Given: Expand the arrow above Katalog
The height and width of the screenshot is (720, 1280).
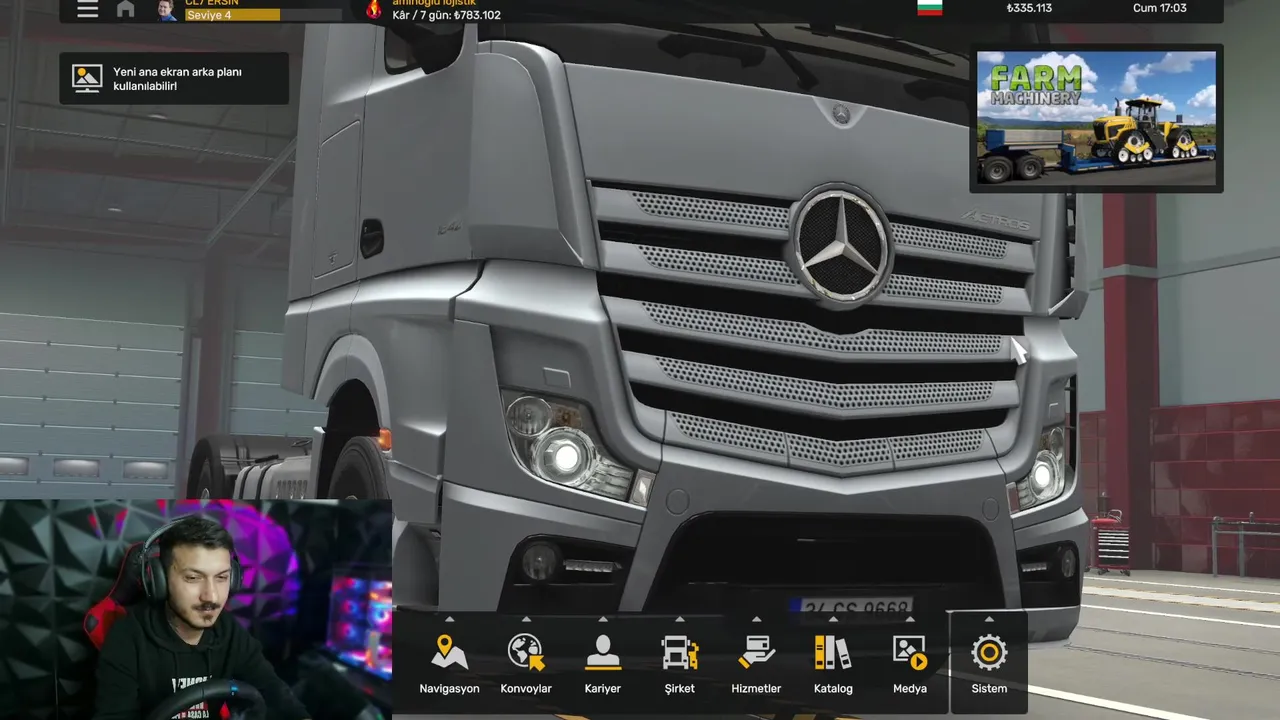Looking at the screenshot, I should coord(833,619).
